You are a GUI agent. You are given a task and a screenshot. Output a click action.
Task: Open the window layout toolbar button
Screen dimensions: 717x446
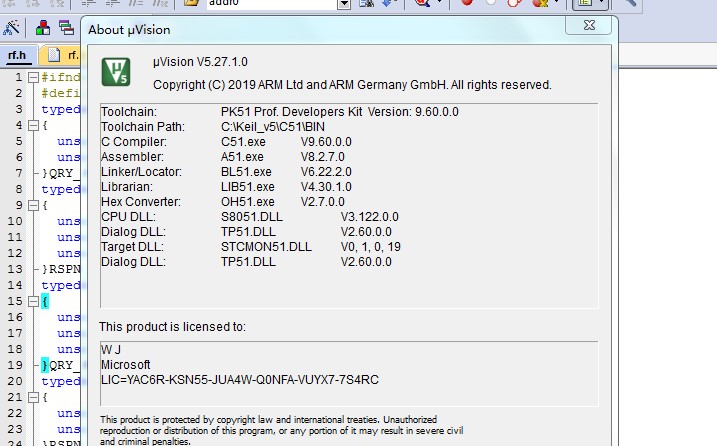click(585, 4)
